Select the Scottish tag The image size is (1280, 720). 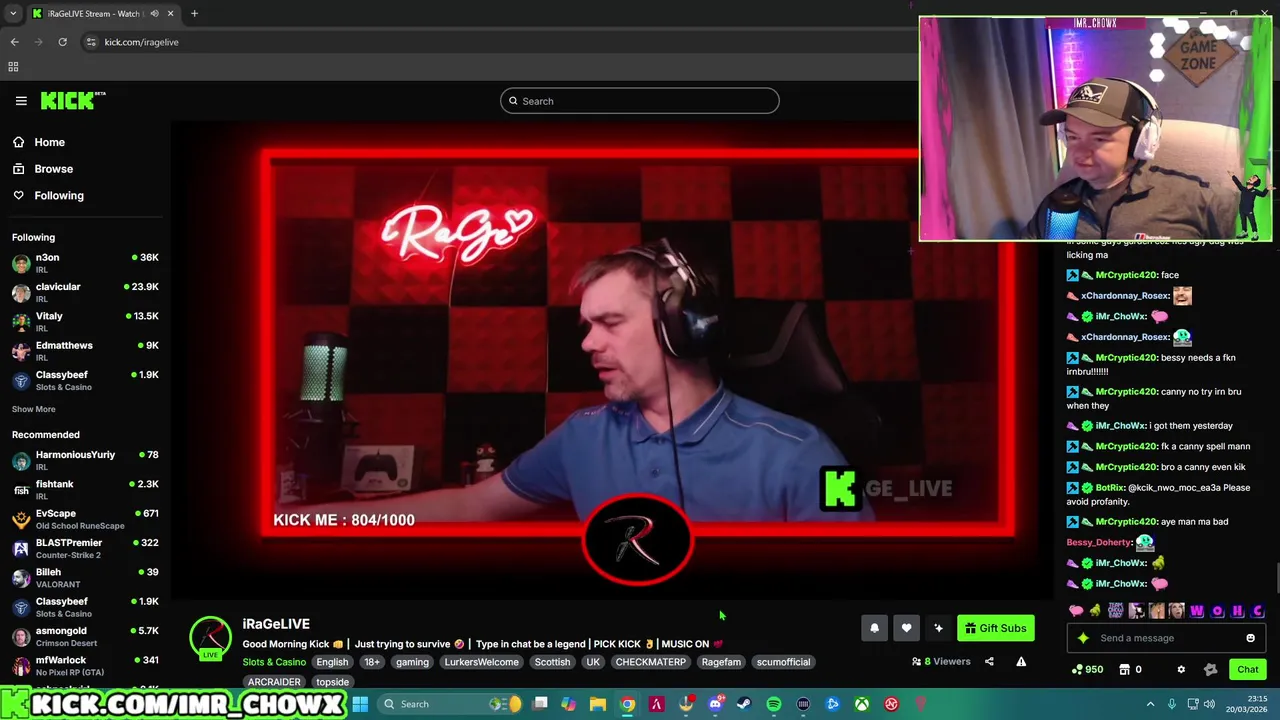click(x=552, y=662)
